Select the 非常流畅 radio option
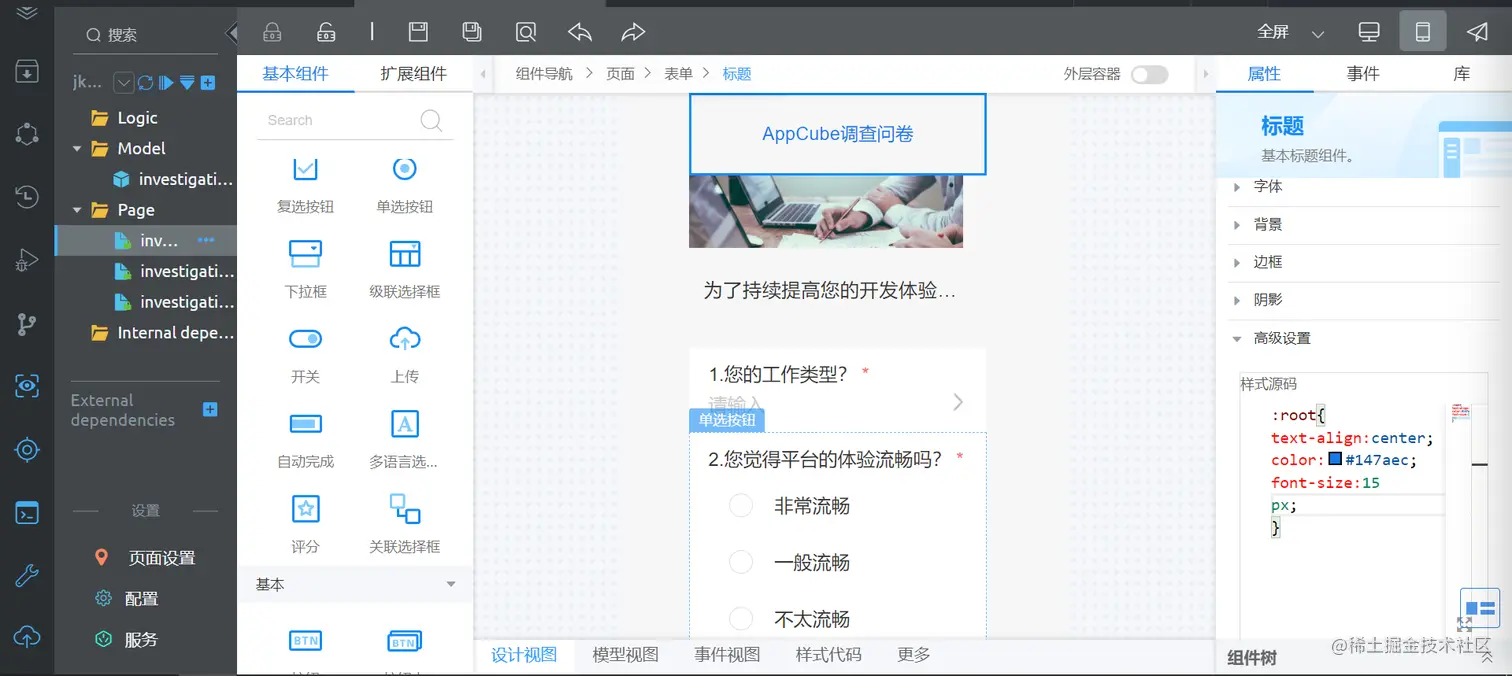The width and height of the screenshot is (1512, 676). [741, 506]
